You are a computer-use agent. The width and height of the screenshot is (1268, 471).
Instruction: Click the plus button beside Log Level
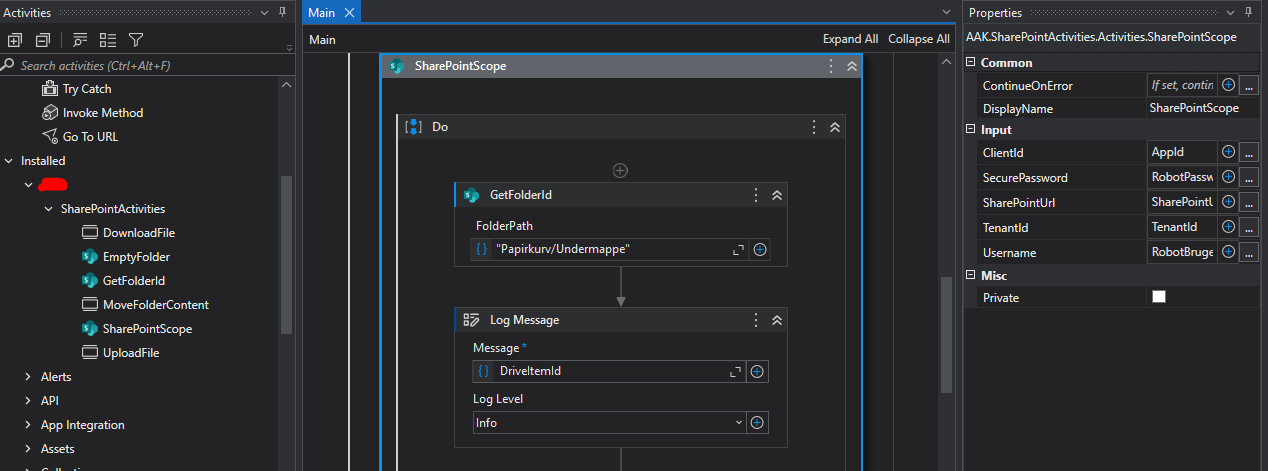(x=758, y=422)
